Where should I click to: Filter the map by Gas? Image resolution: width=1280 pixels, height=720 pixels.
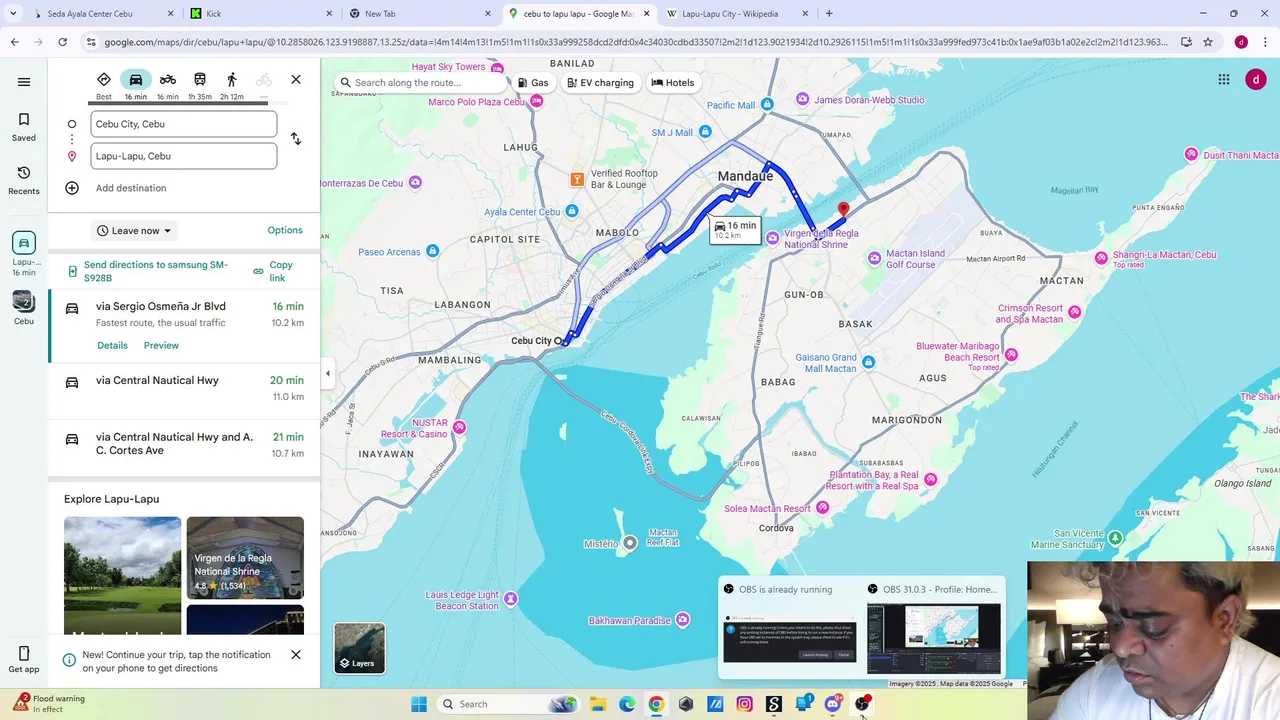[x=533, y=83]
